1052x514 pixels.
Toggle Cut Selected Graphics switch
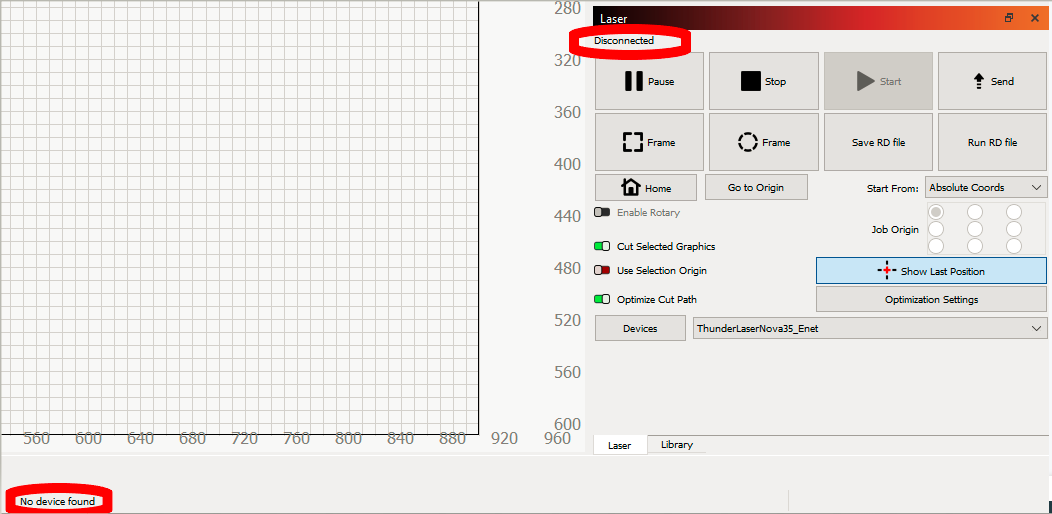pos(602,246)
